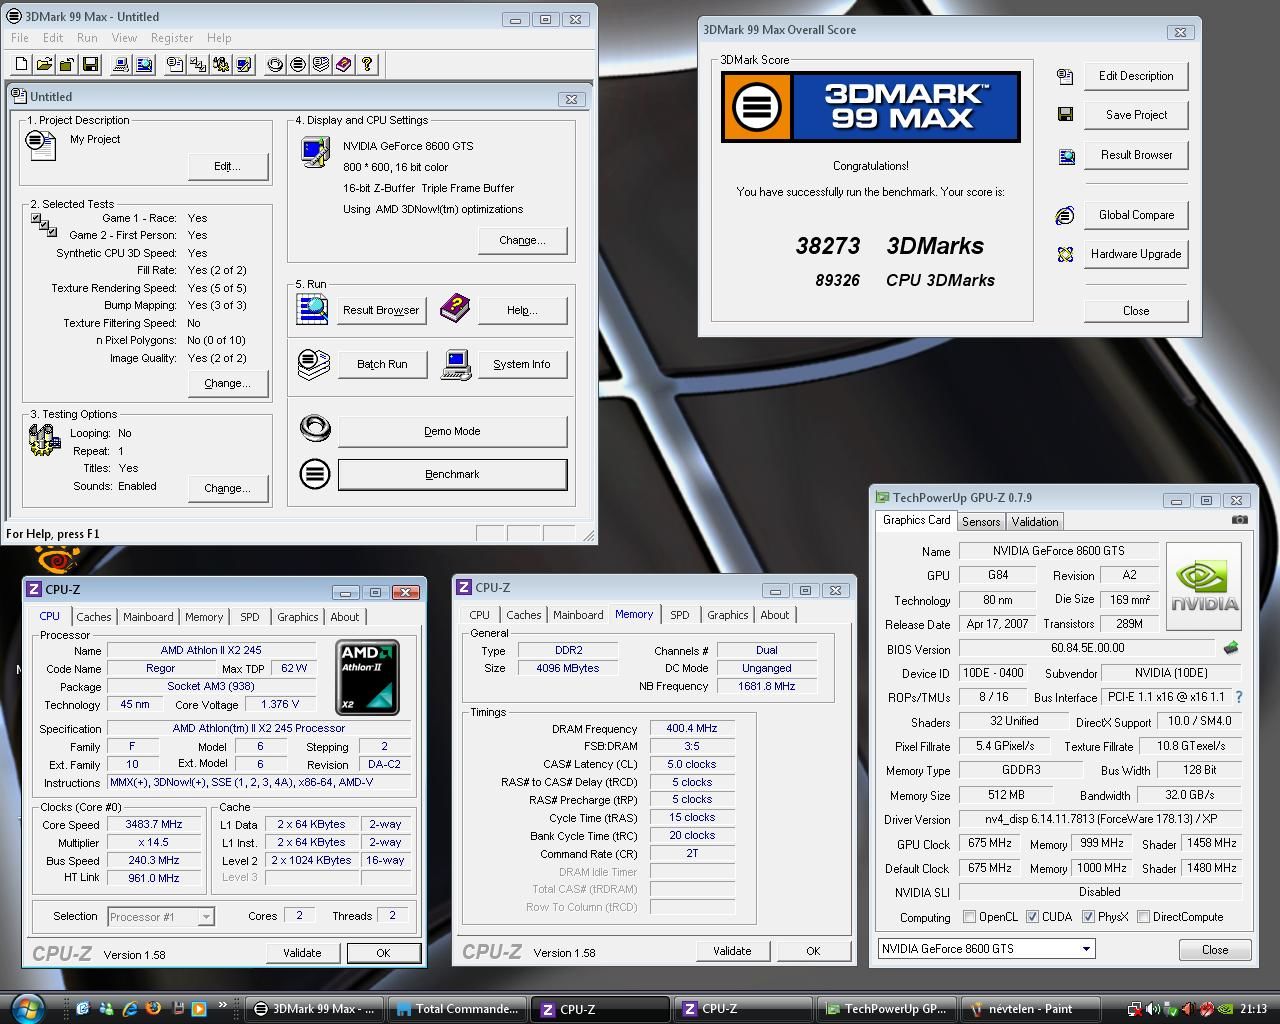Click the Core Speed value field
This screenshot has height=1024, width=1280.
[x=153, y=825]
